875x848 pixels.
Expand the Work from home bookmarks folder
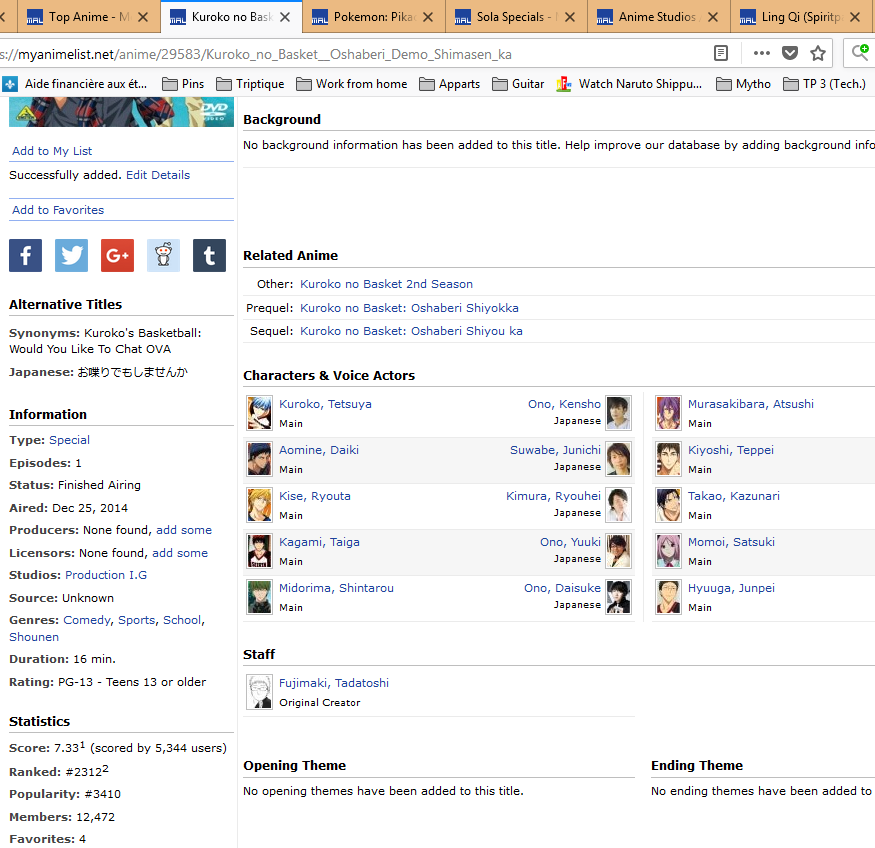tap(351, 84)
